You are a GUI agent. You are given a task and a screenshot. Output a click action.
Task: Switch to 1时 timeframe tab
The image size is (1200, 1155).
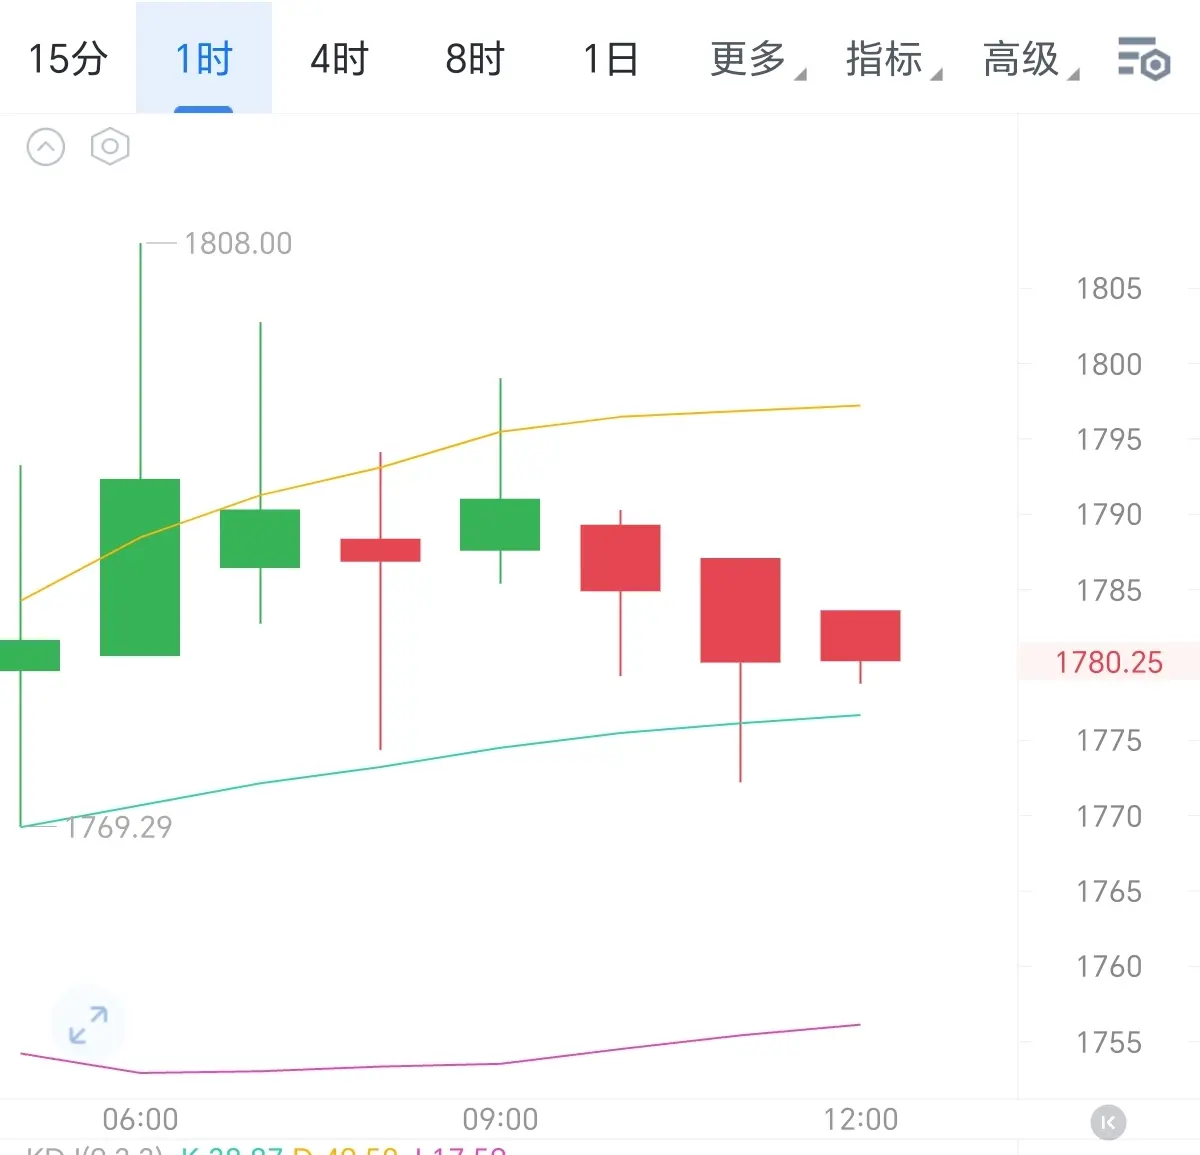pyautogui.click(x=204, y=59)
